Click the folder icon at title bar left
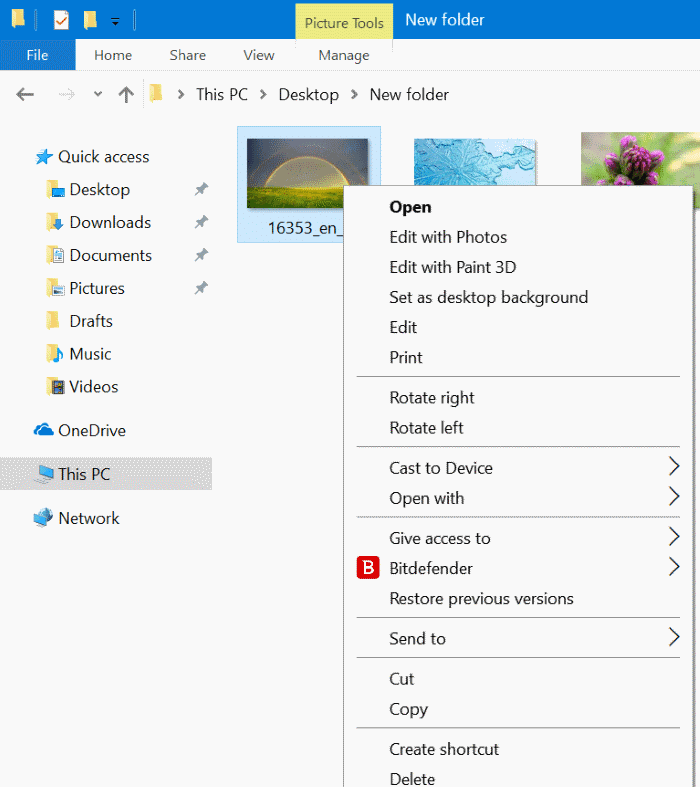700x787 pixels. pyautogui.click(x=18, y=18)
